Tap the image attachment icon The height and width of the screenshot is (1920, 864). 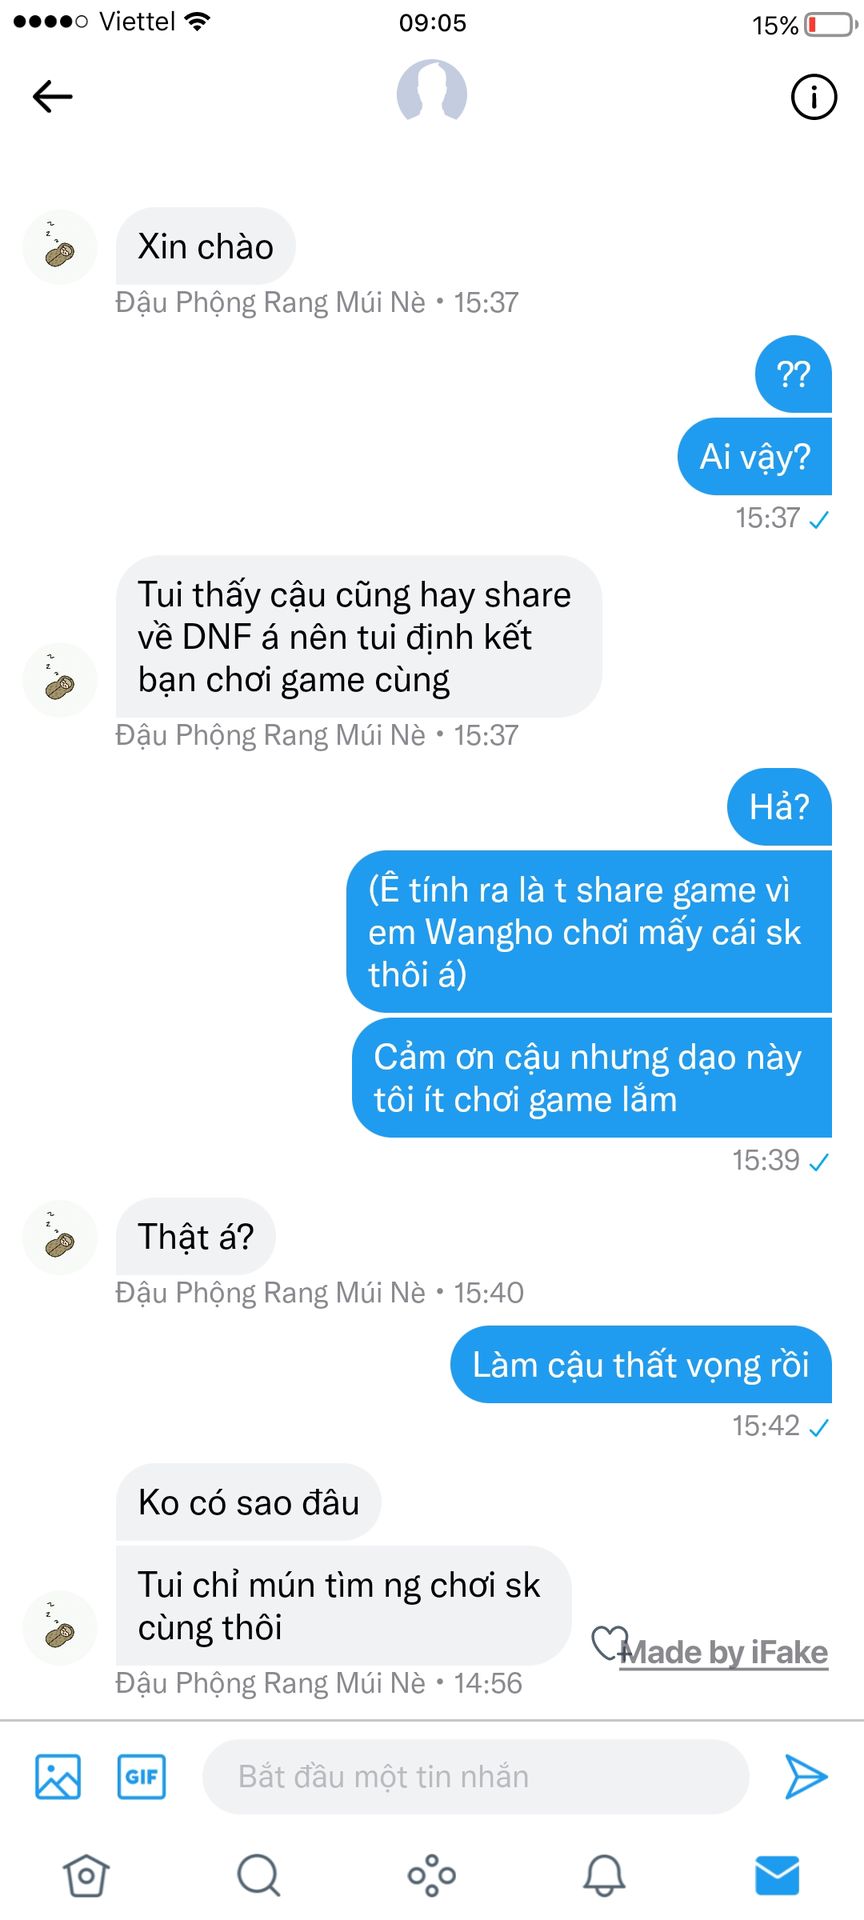(x=58, y=1777)
